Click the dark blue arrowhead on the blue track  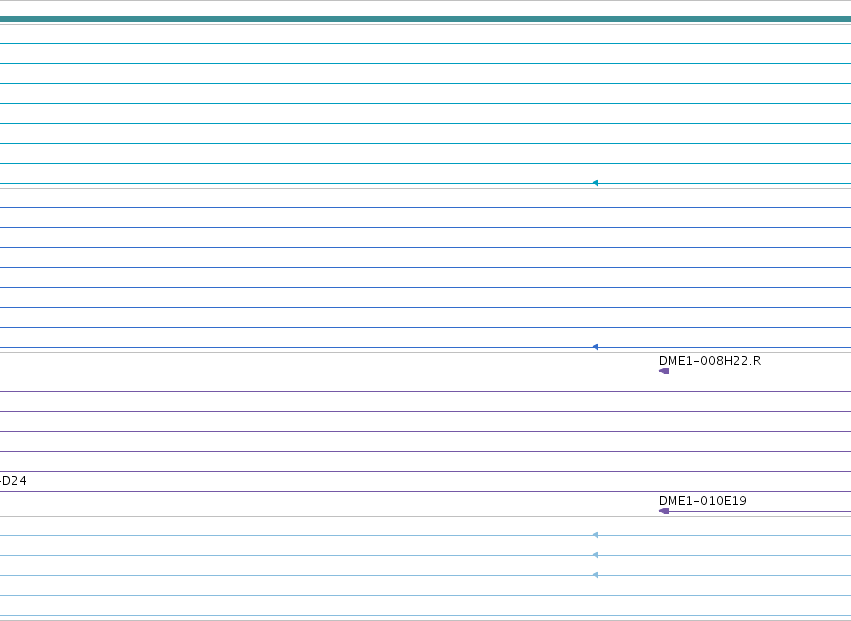tap(595, 347)
